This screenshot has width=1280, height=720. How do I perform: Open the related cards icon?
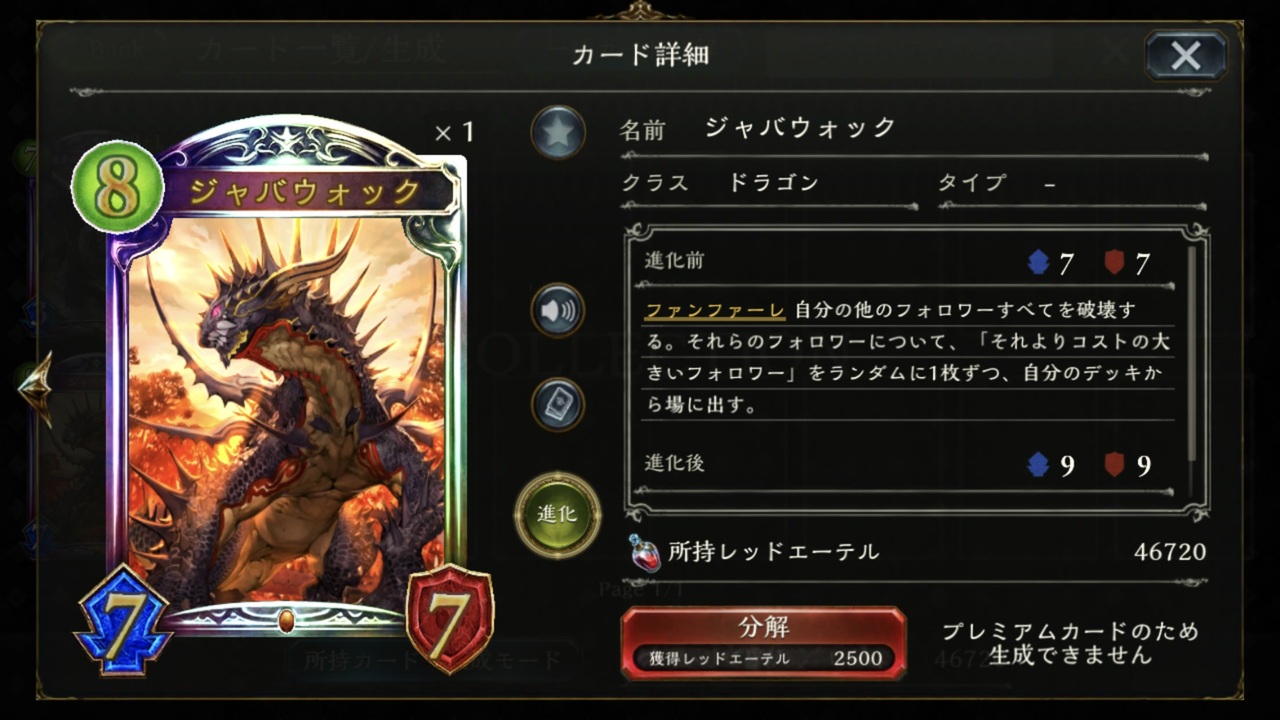pyautogui.click(x=558, y=405)
